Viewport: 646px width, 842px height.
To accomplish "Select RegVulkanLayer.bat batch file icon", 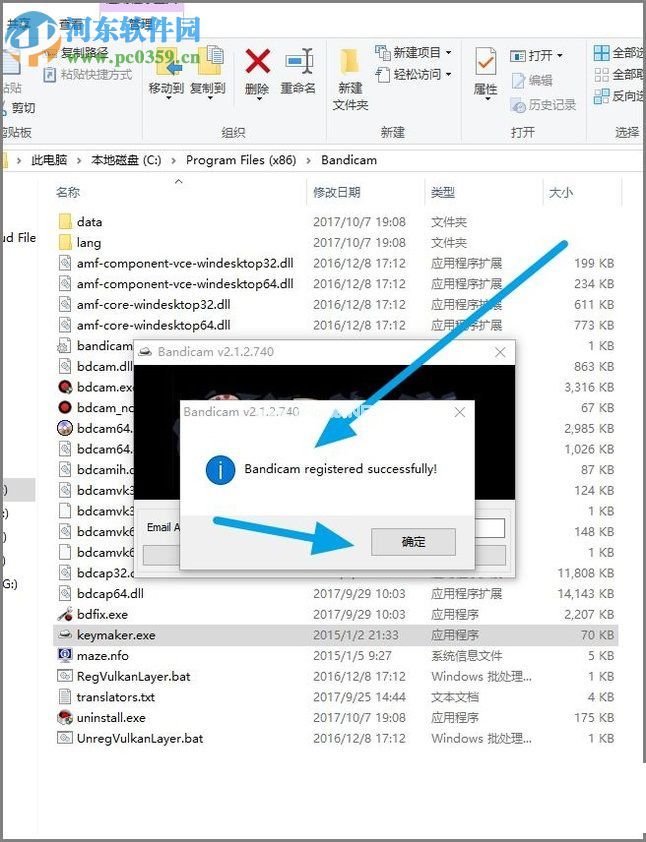I will pos(64,676).
